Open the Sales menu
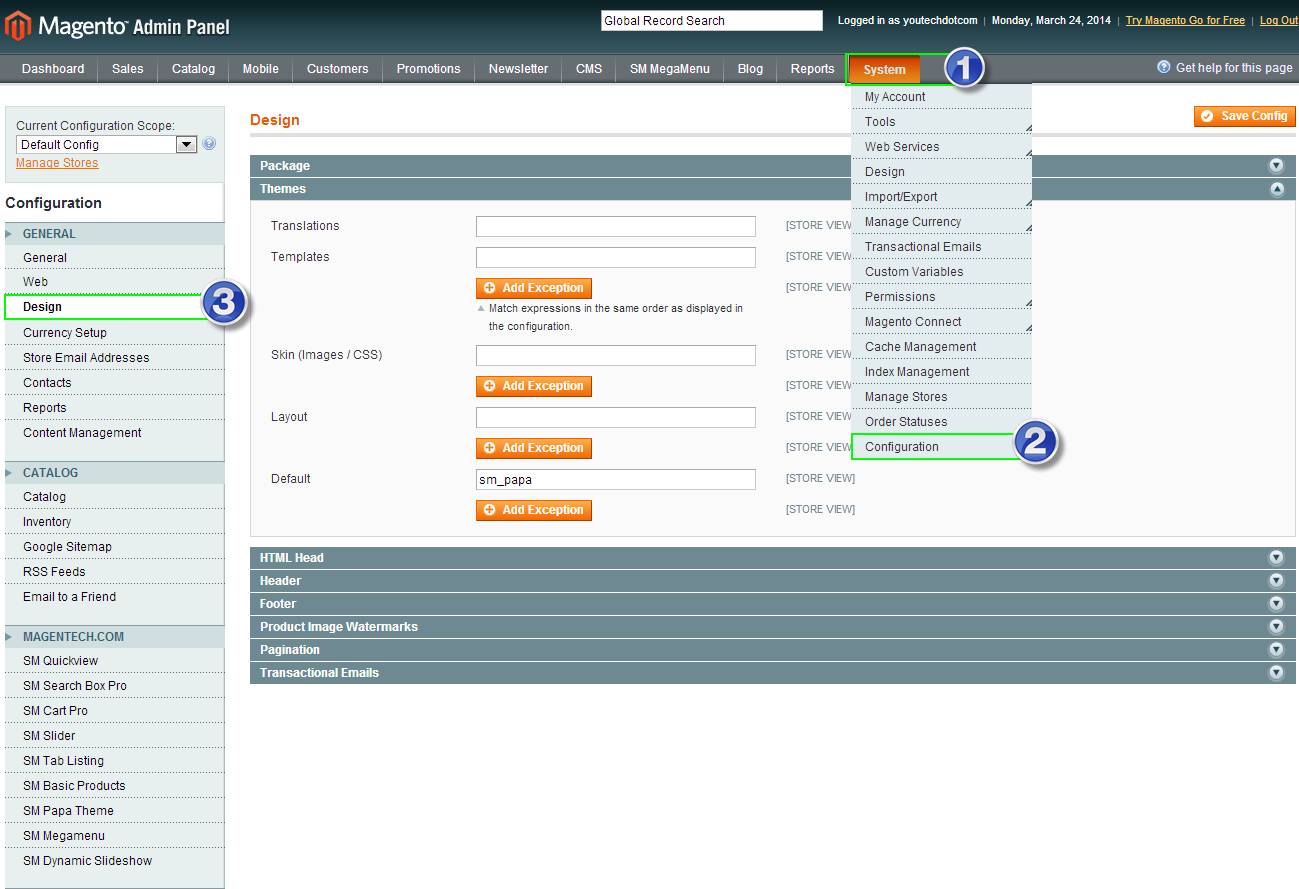The width and height of the screenshot is (1299, 889). coord(128,69)
